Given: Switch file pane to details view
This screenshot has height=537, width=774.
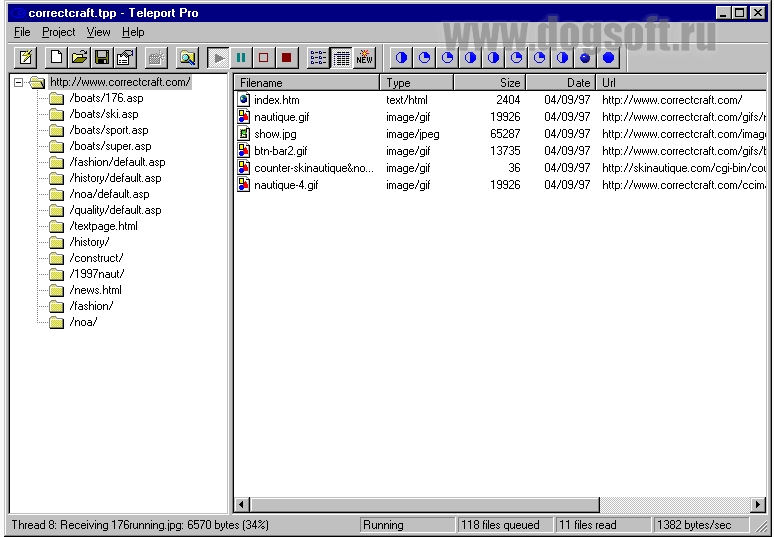Looking at the screenshot, I should click(341, 58).
